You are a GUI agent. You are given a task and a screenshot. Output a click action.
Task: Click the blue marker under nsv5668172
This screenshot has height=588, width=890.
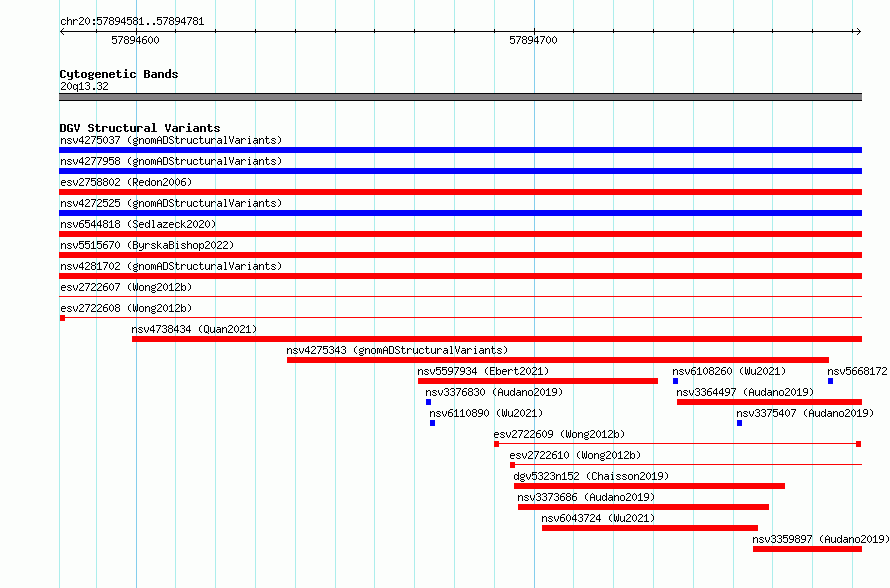(x=830, y=381)
